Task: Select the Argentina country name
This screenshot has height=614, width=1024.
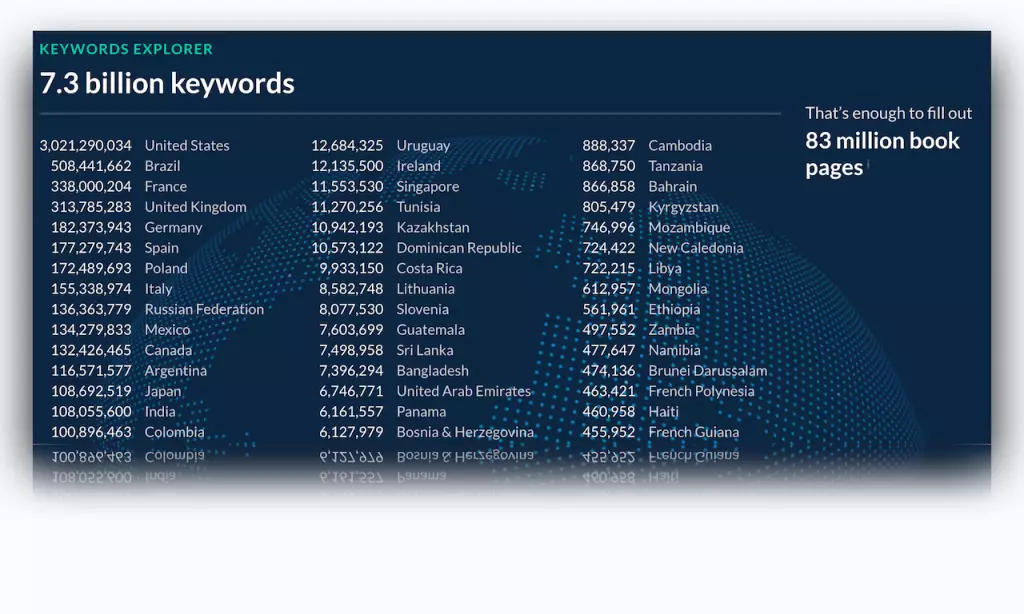Action: [x=175, y=370]
